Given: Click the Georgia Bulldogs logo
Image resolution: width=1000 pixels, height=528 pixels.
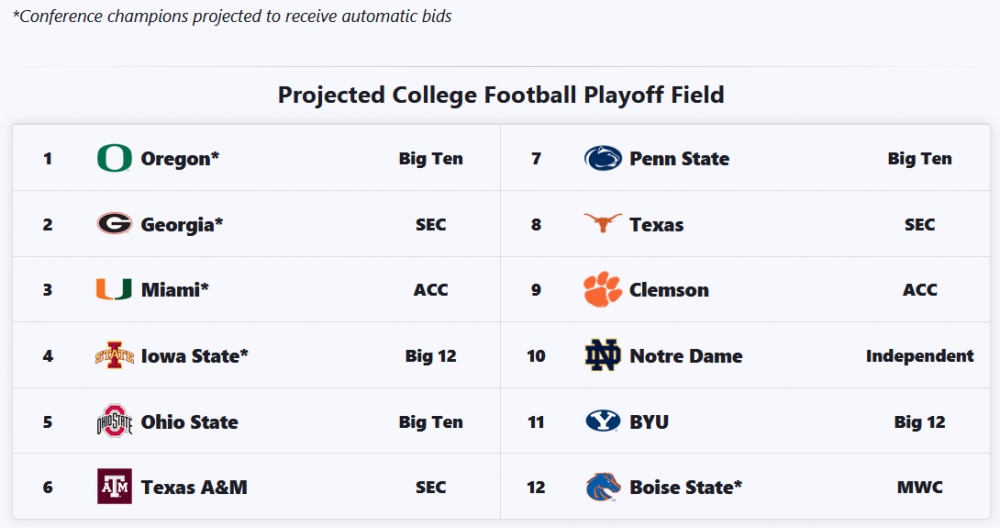Looking at the screenshot, I should click(x=114, y=224).
